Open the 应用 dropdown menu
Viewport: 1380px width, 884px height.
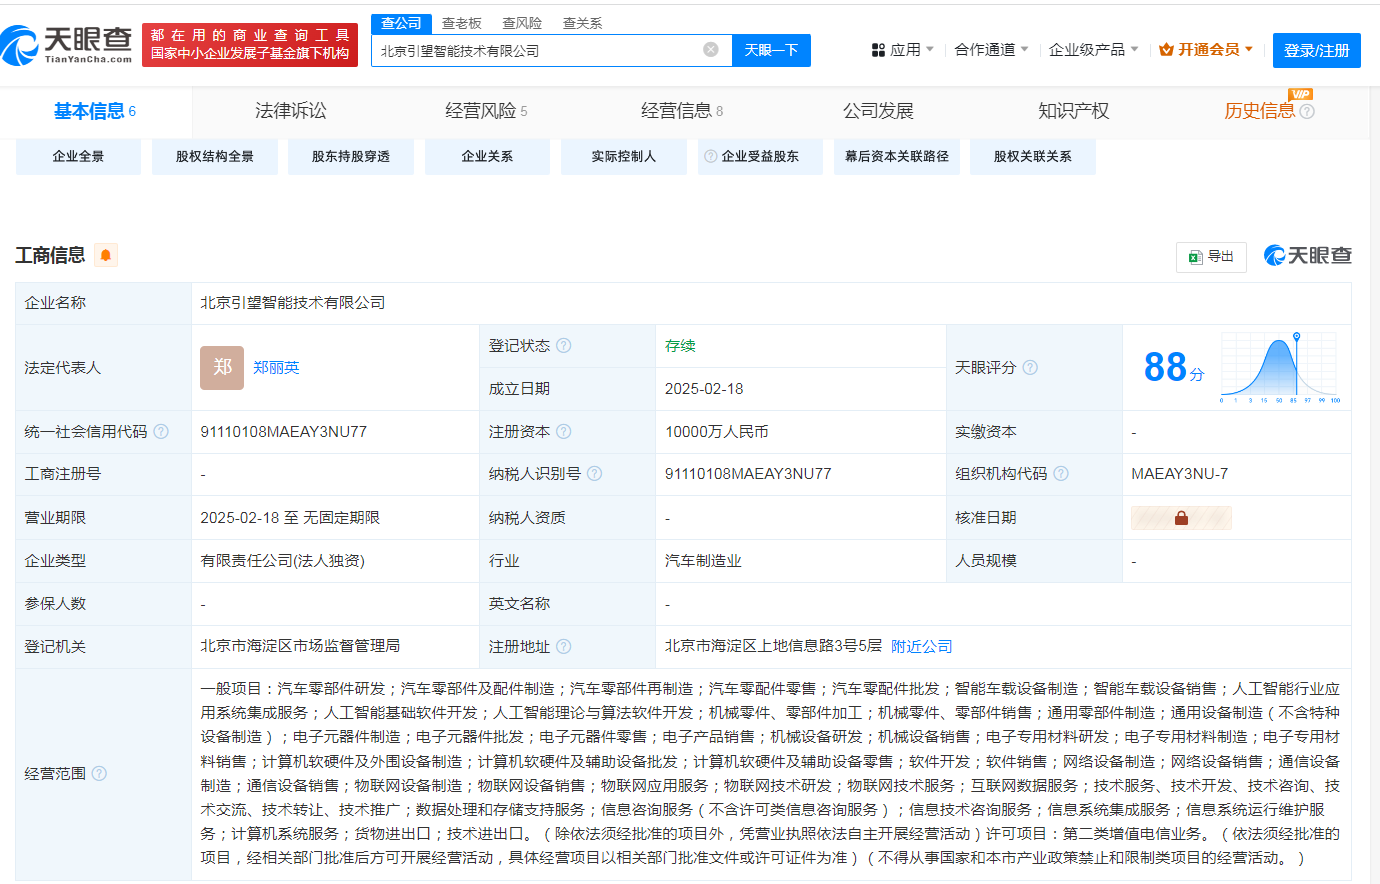[903, 50]
